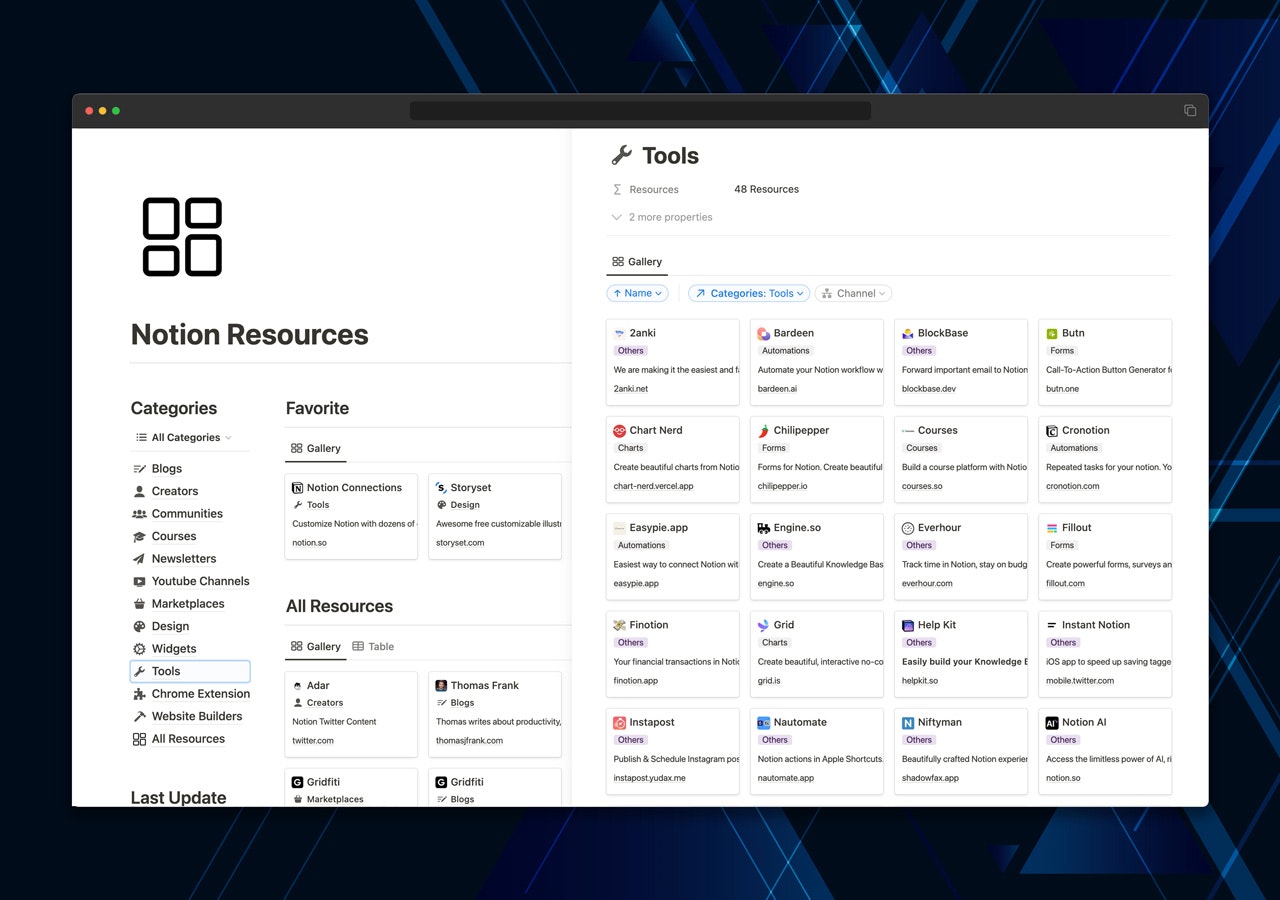Click the Notion AI card logo icon
This screenshot has height=900, width=1280.
pos(1052,722)
